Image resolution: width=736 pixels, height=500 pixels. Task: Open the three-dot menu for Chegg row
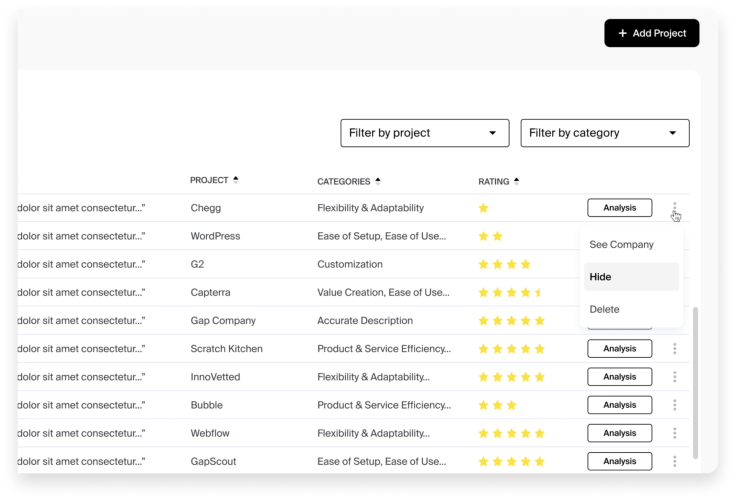click(675, 208)
